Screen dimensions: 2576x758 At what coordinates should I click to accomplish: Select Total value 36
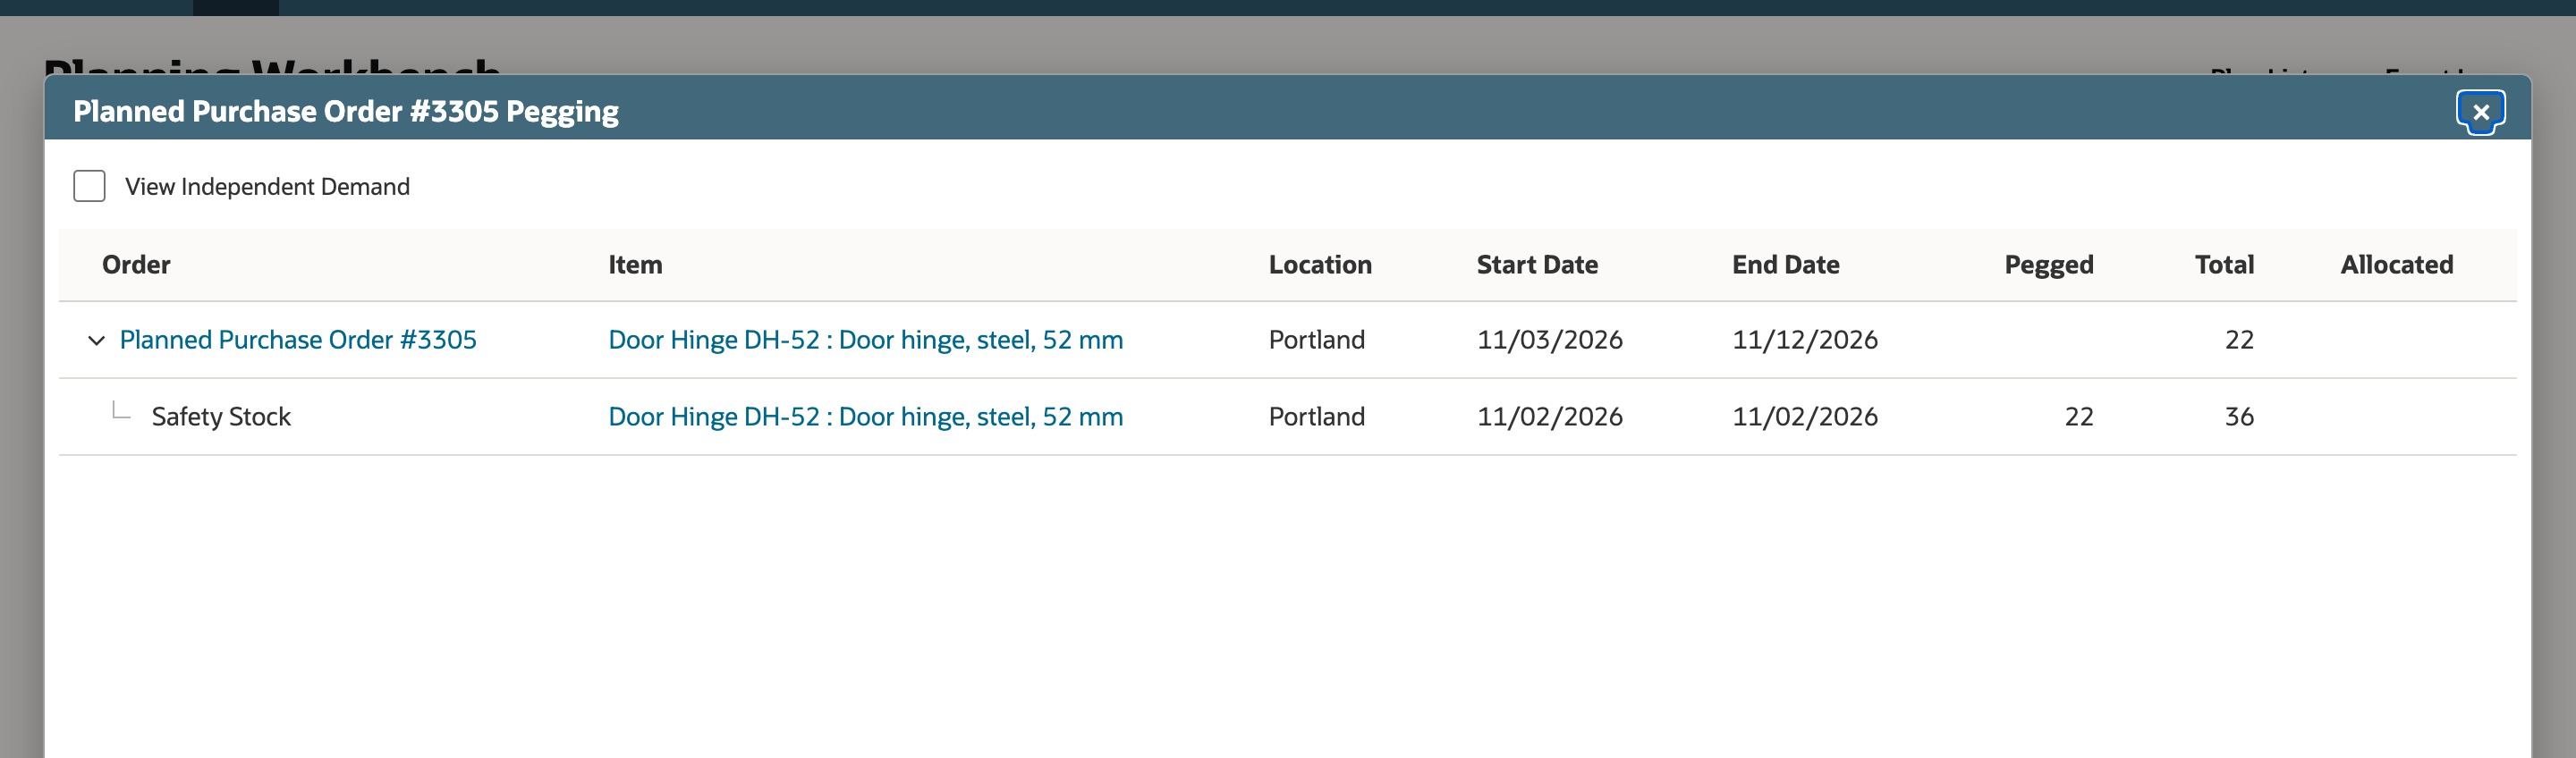pos(2239,417)
